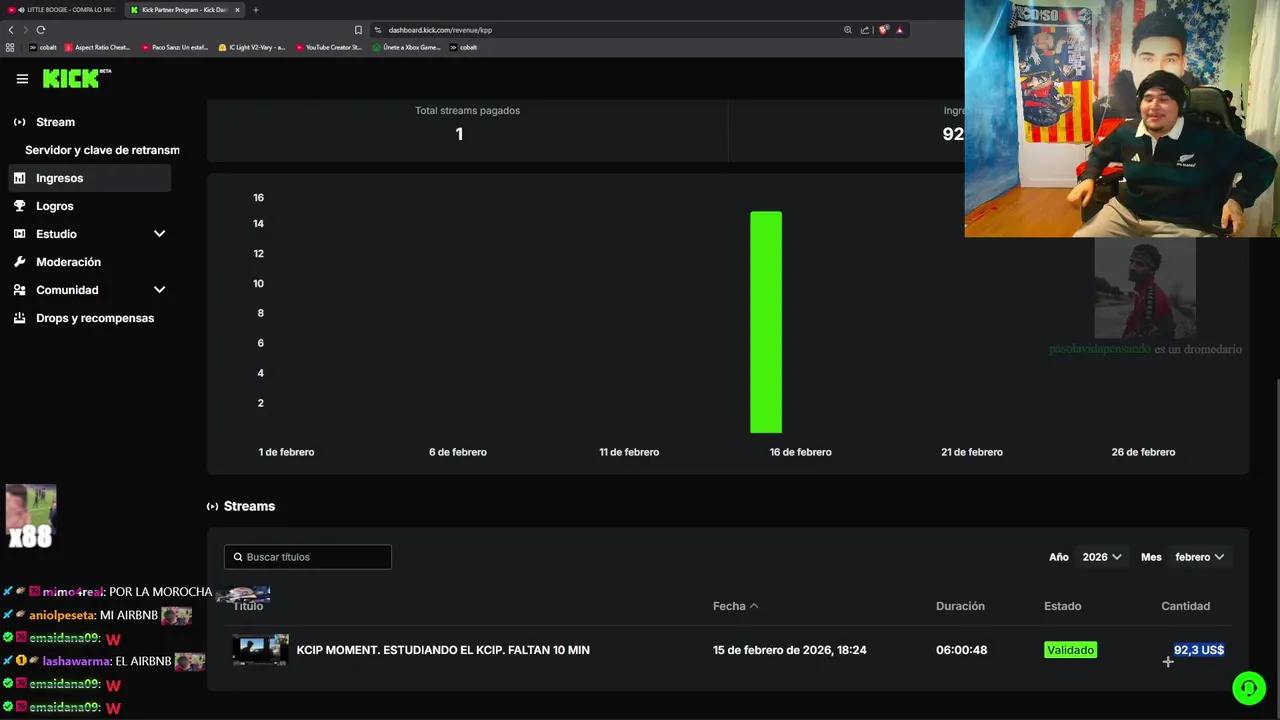
Task: Open Drops y recompensas in sidebar
Action: [x=90, y=318]
